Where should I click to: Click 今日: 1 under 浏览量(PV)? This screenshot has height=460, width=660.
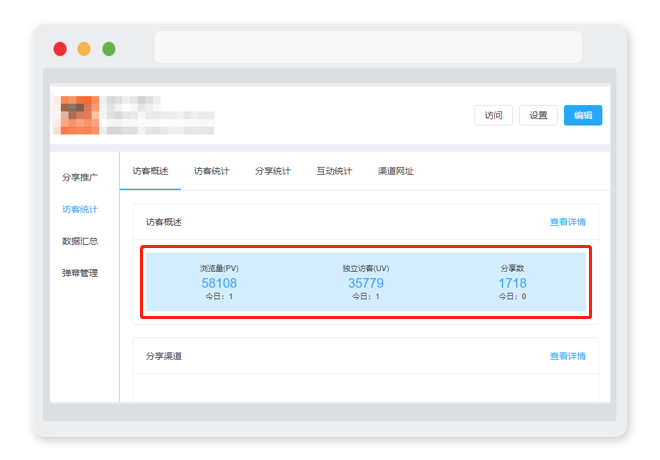coord(219,296)
